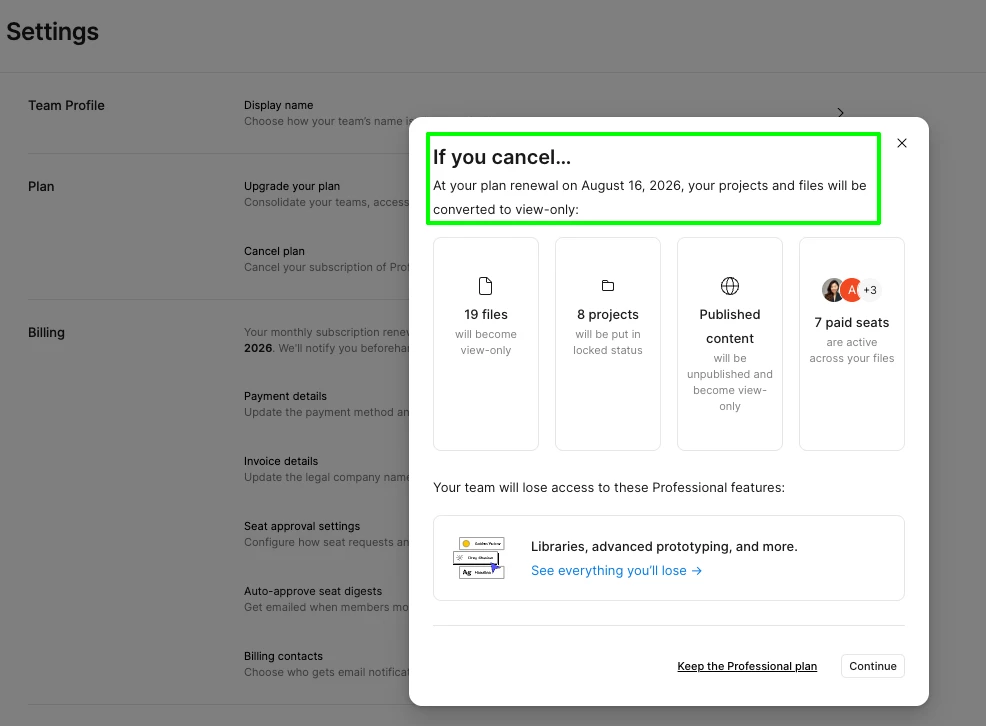986x726 pixels.
Task: Click the orange A avatar in paid seats
Action: 851,290
